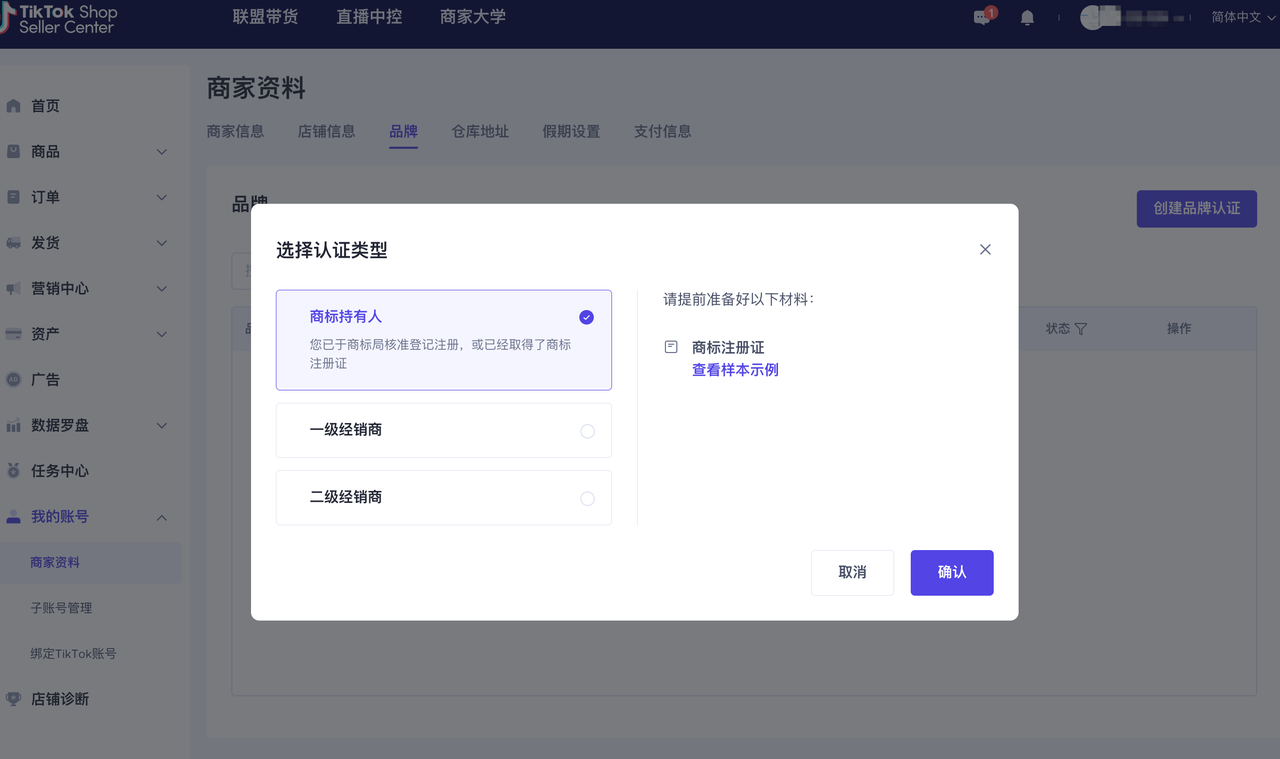1280x759 pixels.
Task: Expand the 订单 sidebar menu chevron
Action: pos(162,198)
